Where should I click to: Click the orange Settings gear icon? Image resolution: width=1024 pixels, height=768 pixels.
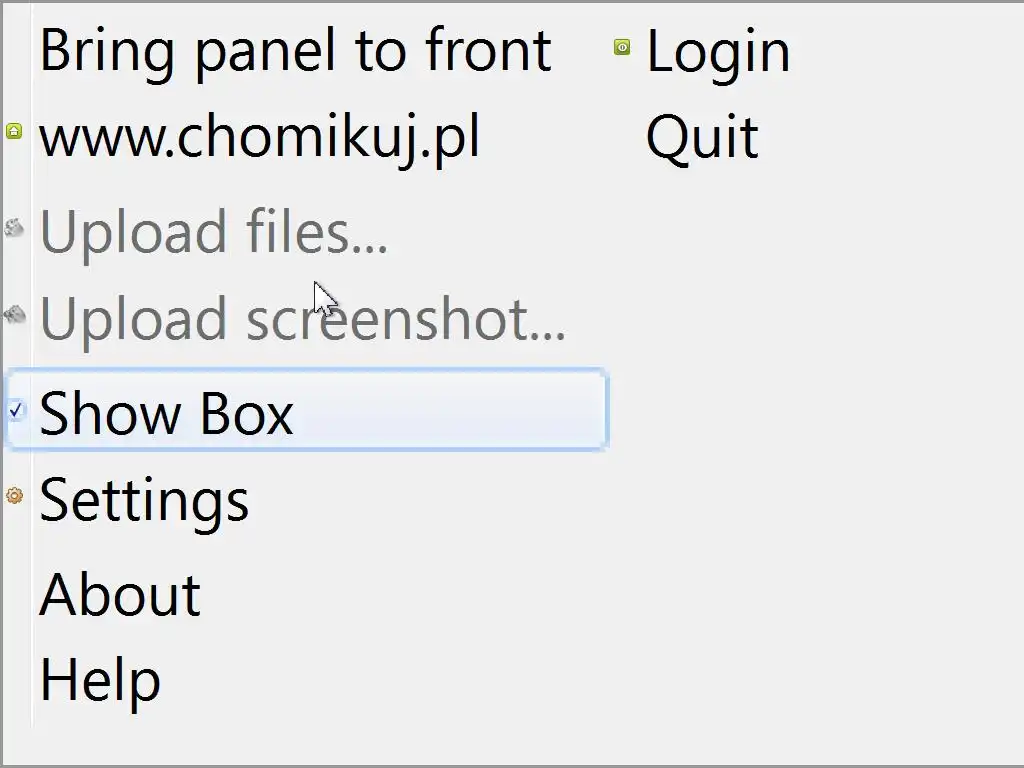(x=14, y=495)
